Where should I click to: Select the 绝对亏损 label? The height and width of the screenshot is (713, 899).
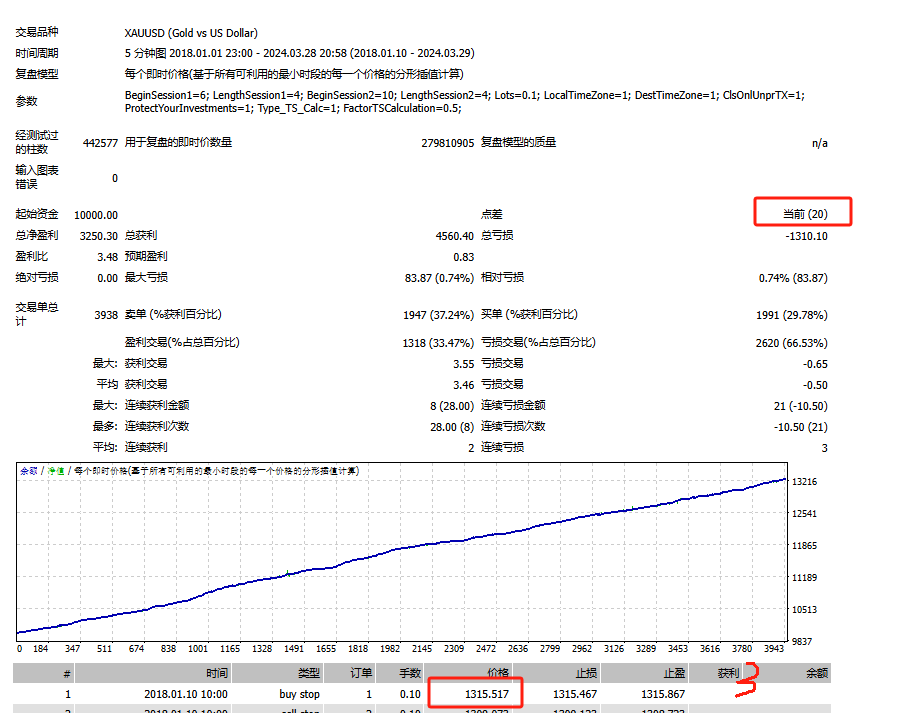(37, 277)
